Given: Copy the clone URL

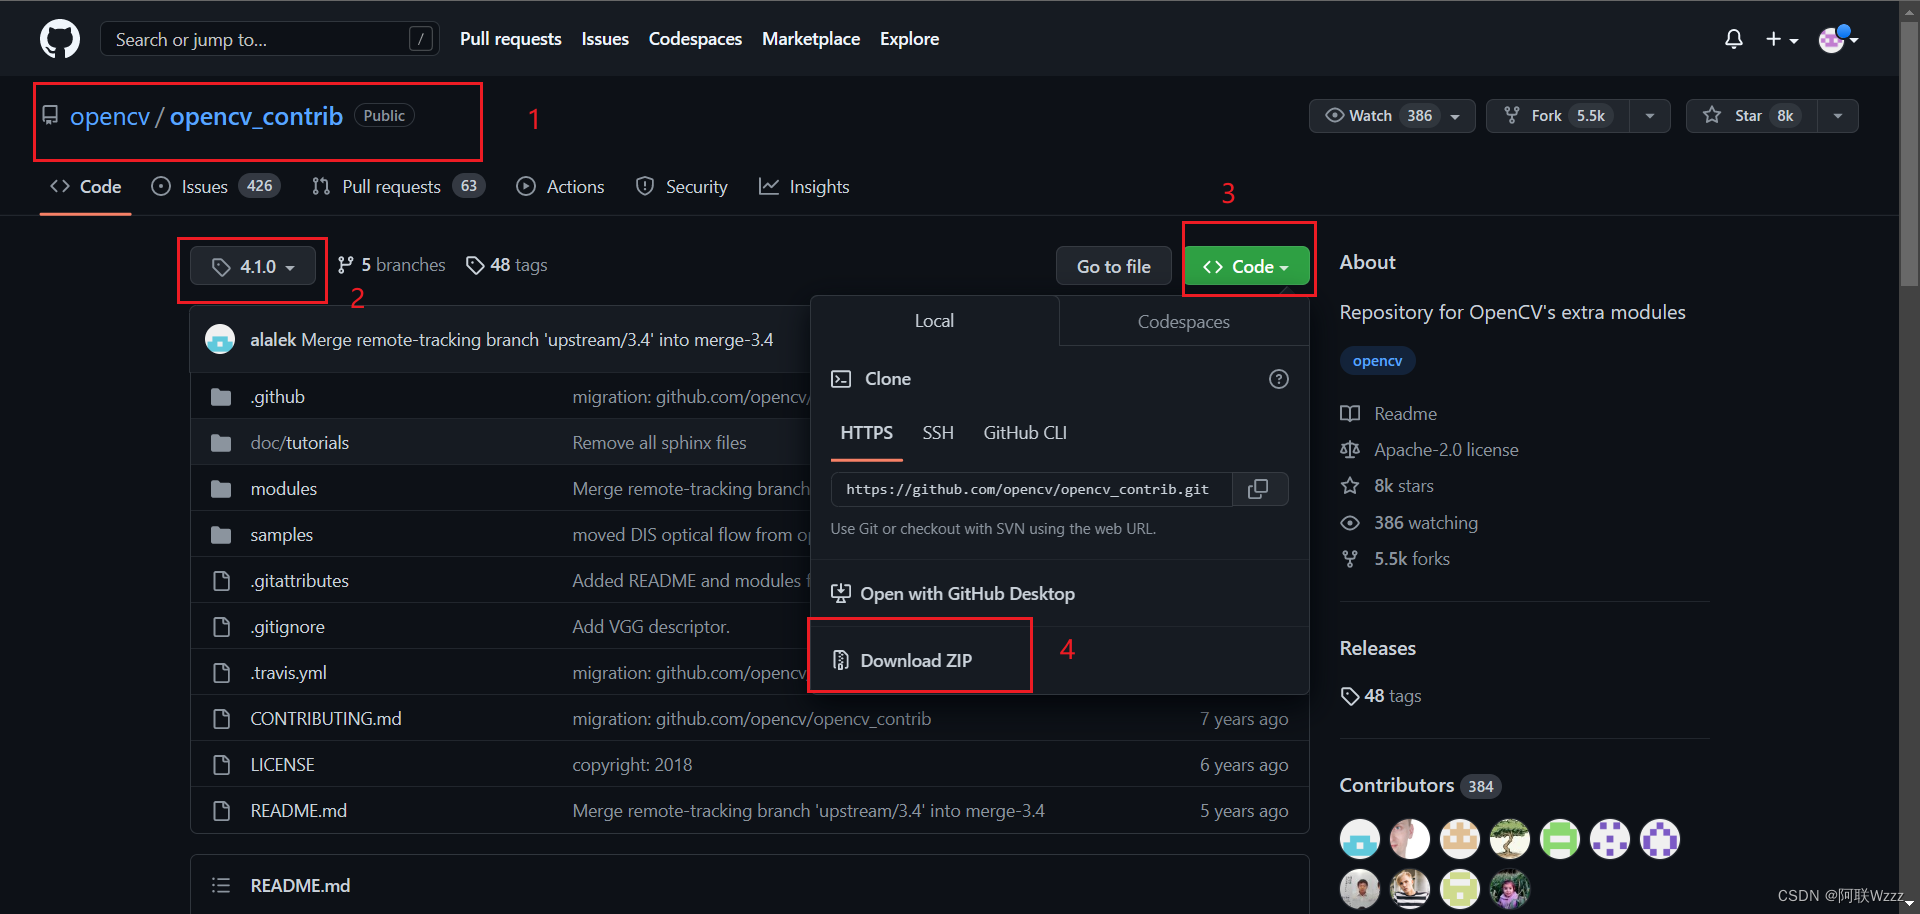Looking at the screenshot, I should 1258,489.
